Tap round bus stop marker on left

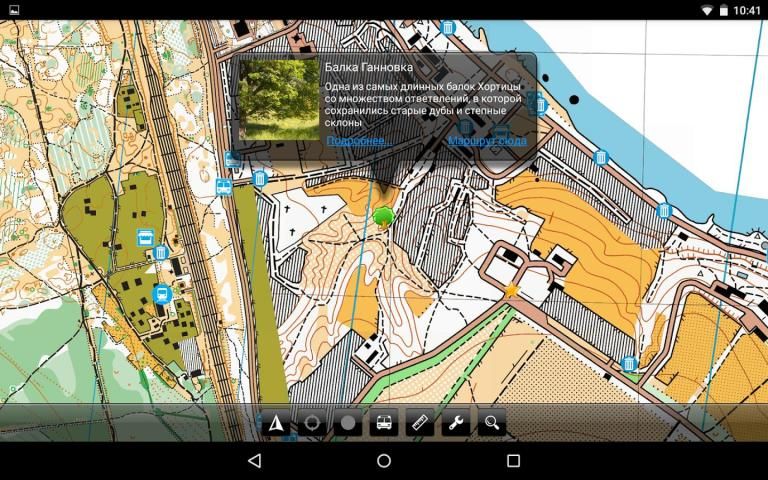coord(162,293)
